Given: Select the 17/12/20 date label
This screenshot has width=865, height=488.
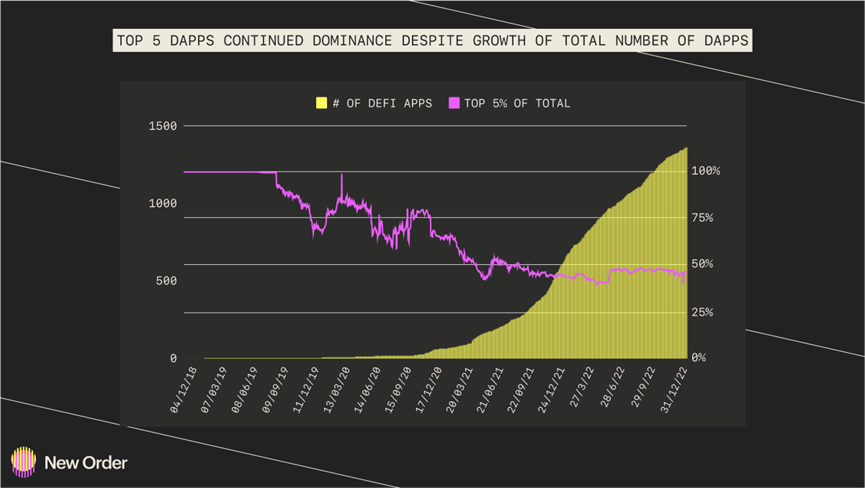Looking at the screenshot, I should coord(429,389).
